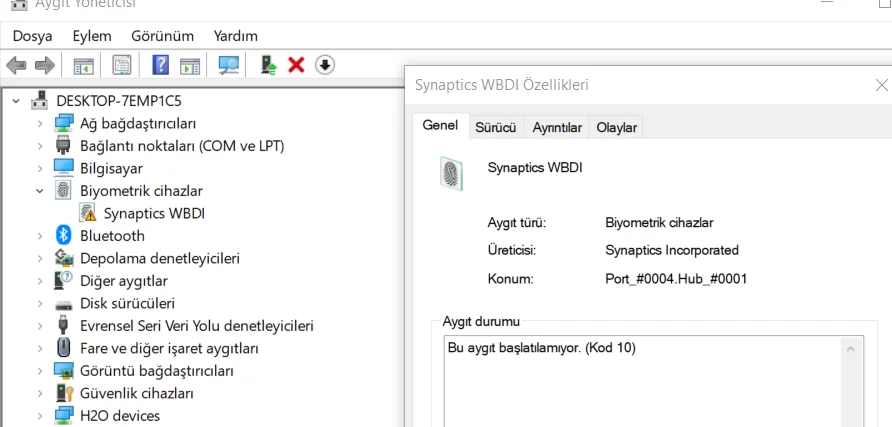Viewport: 892px width, 427px height.
Task: Click the Bağlantı noktaları port icon
Action: coord(63,146)
